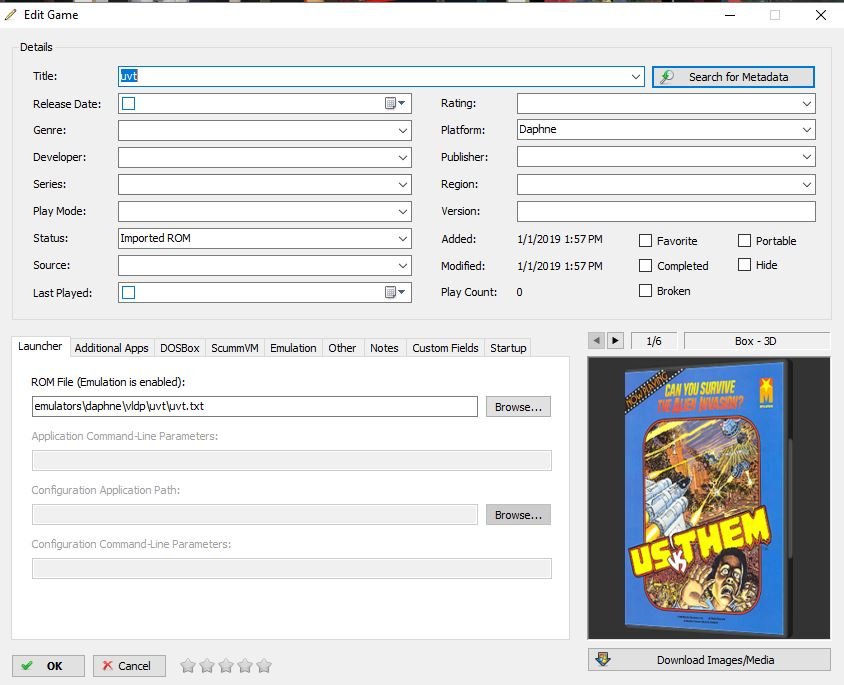The image size is (844, 685).
Task: Click the Version input field
Action: point(666,211)
